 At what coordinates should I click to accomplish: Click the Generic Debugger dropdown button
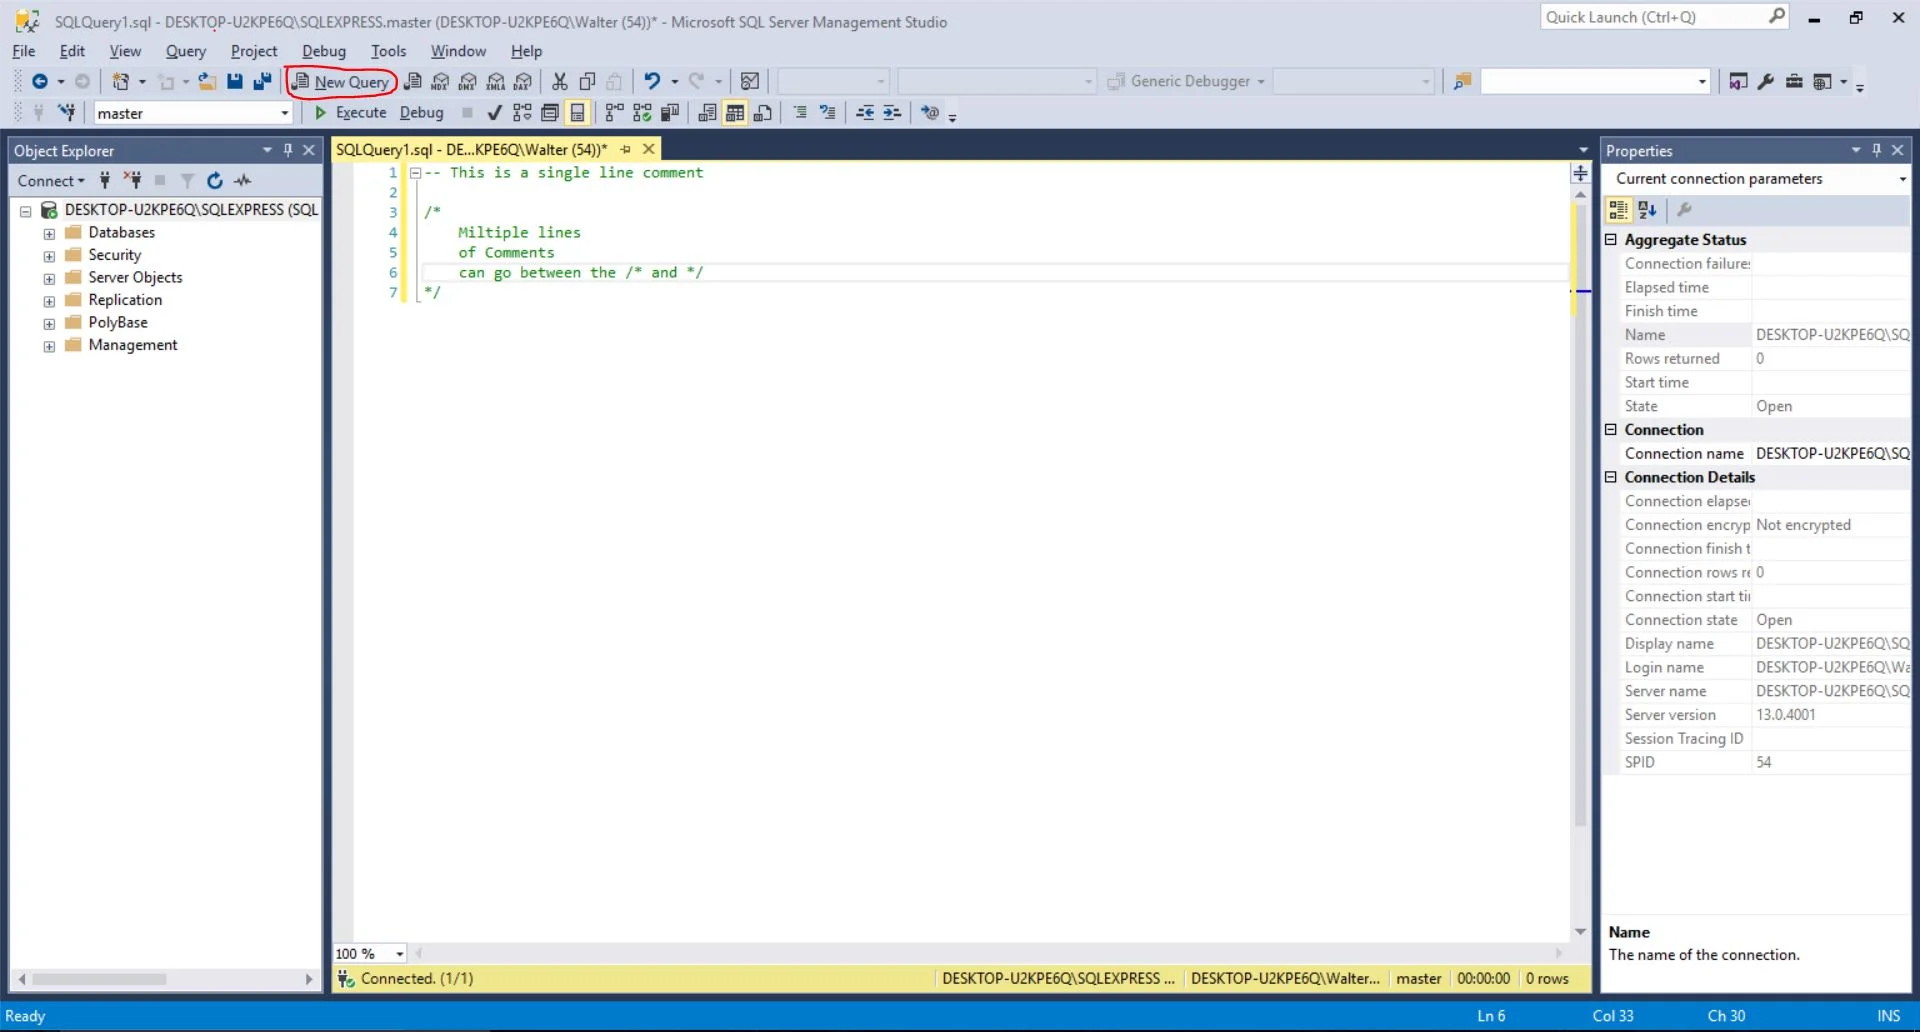click(1188, 82)
